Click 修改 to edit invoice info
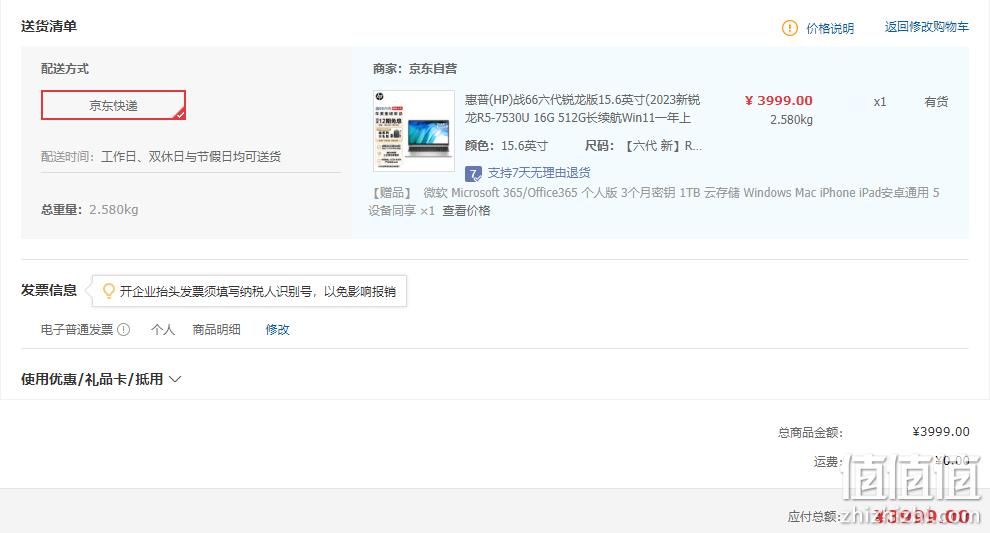 tap(277, 329)
